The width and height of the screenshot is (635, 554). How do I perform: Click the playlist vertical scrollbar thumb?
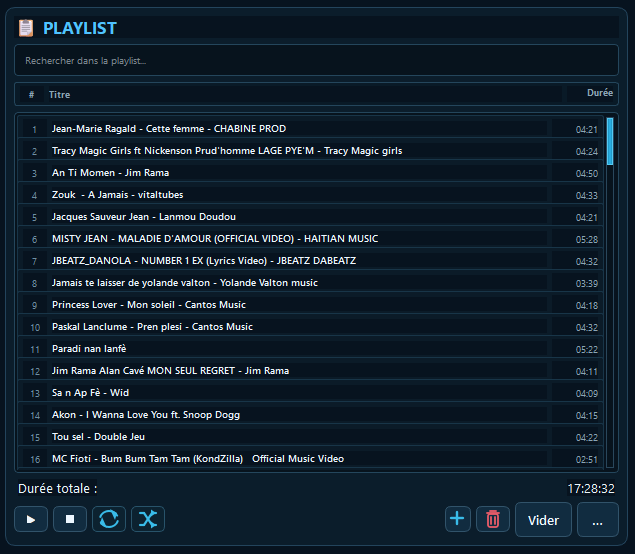coord(610,141)
